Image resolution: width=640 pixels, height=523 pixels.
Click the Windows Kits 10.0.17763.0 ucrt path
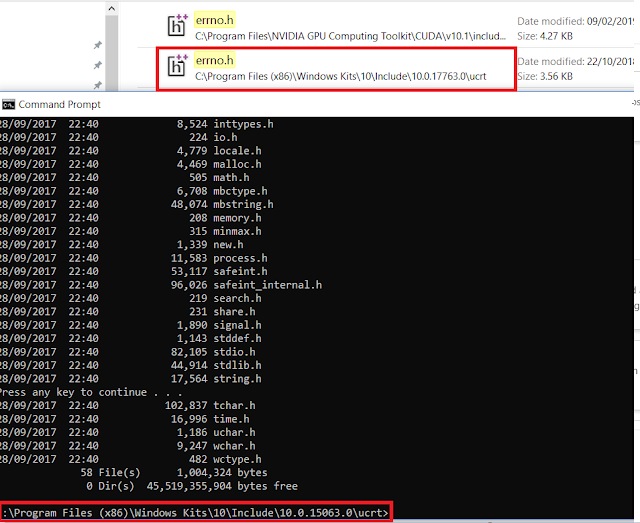340,76
